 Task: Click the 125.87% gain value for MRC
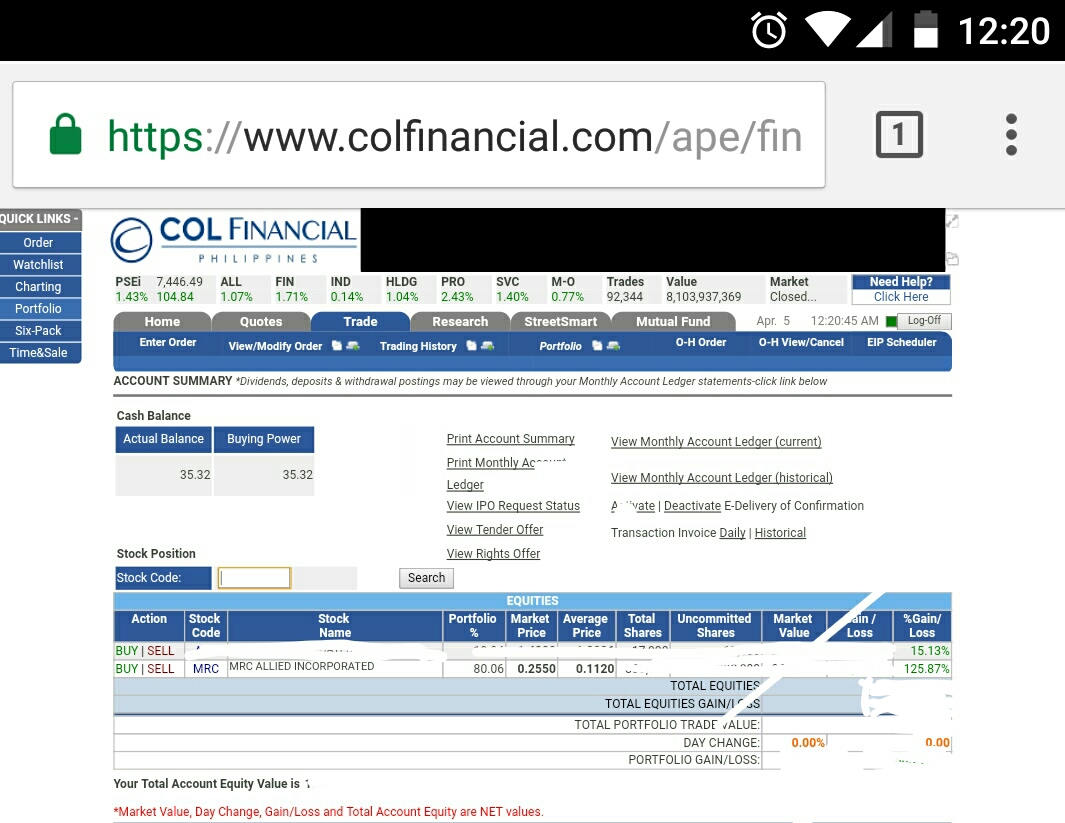(926, 668)
